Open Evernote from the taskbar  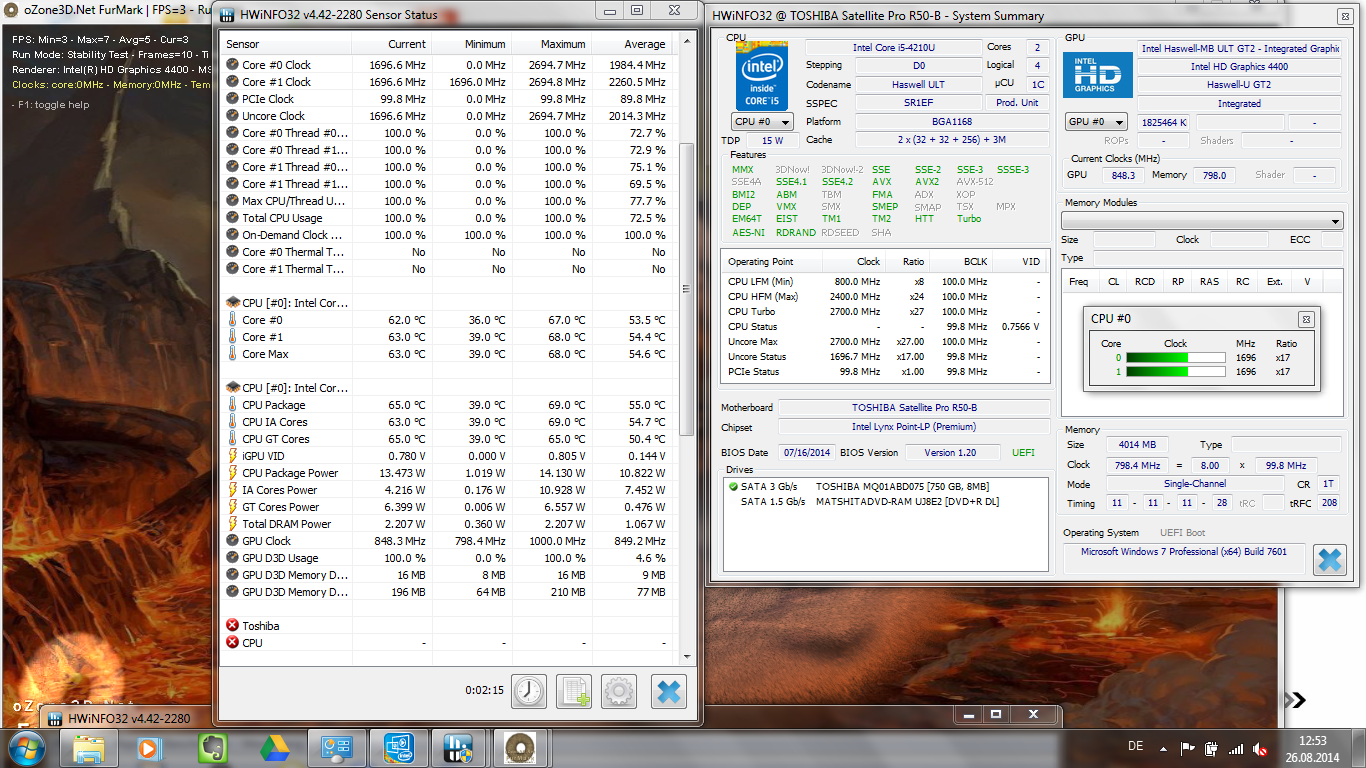211,748
